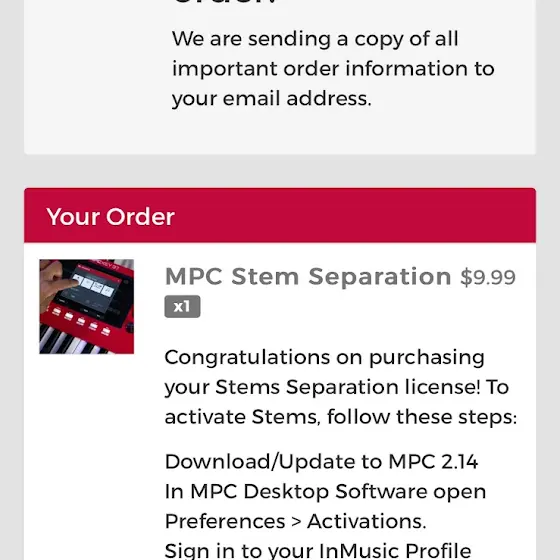Select the $9.99 price label
This screenshot has width=560, height=560.
[488, 277]
